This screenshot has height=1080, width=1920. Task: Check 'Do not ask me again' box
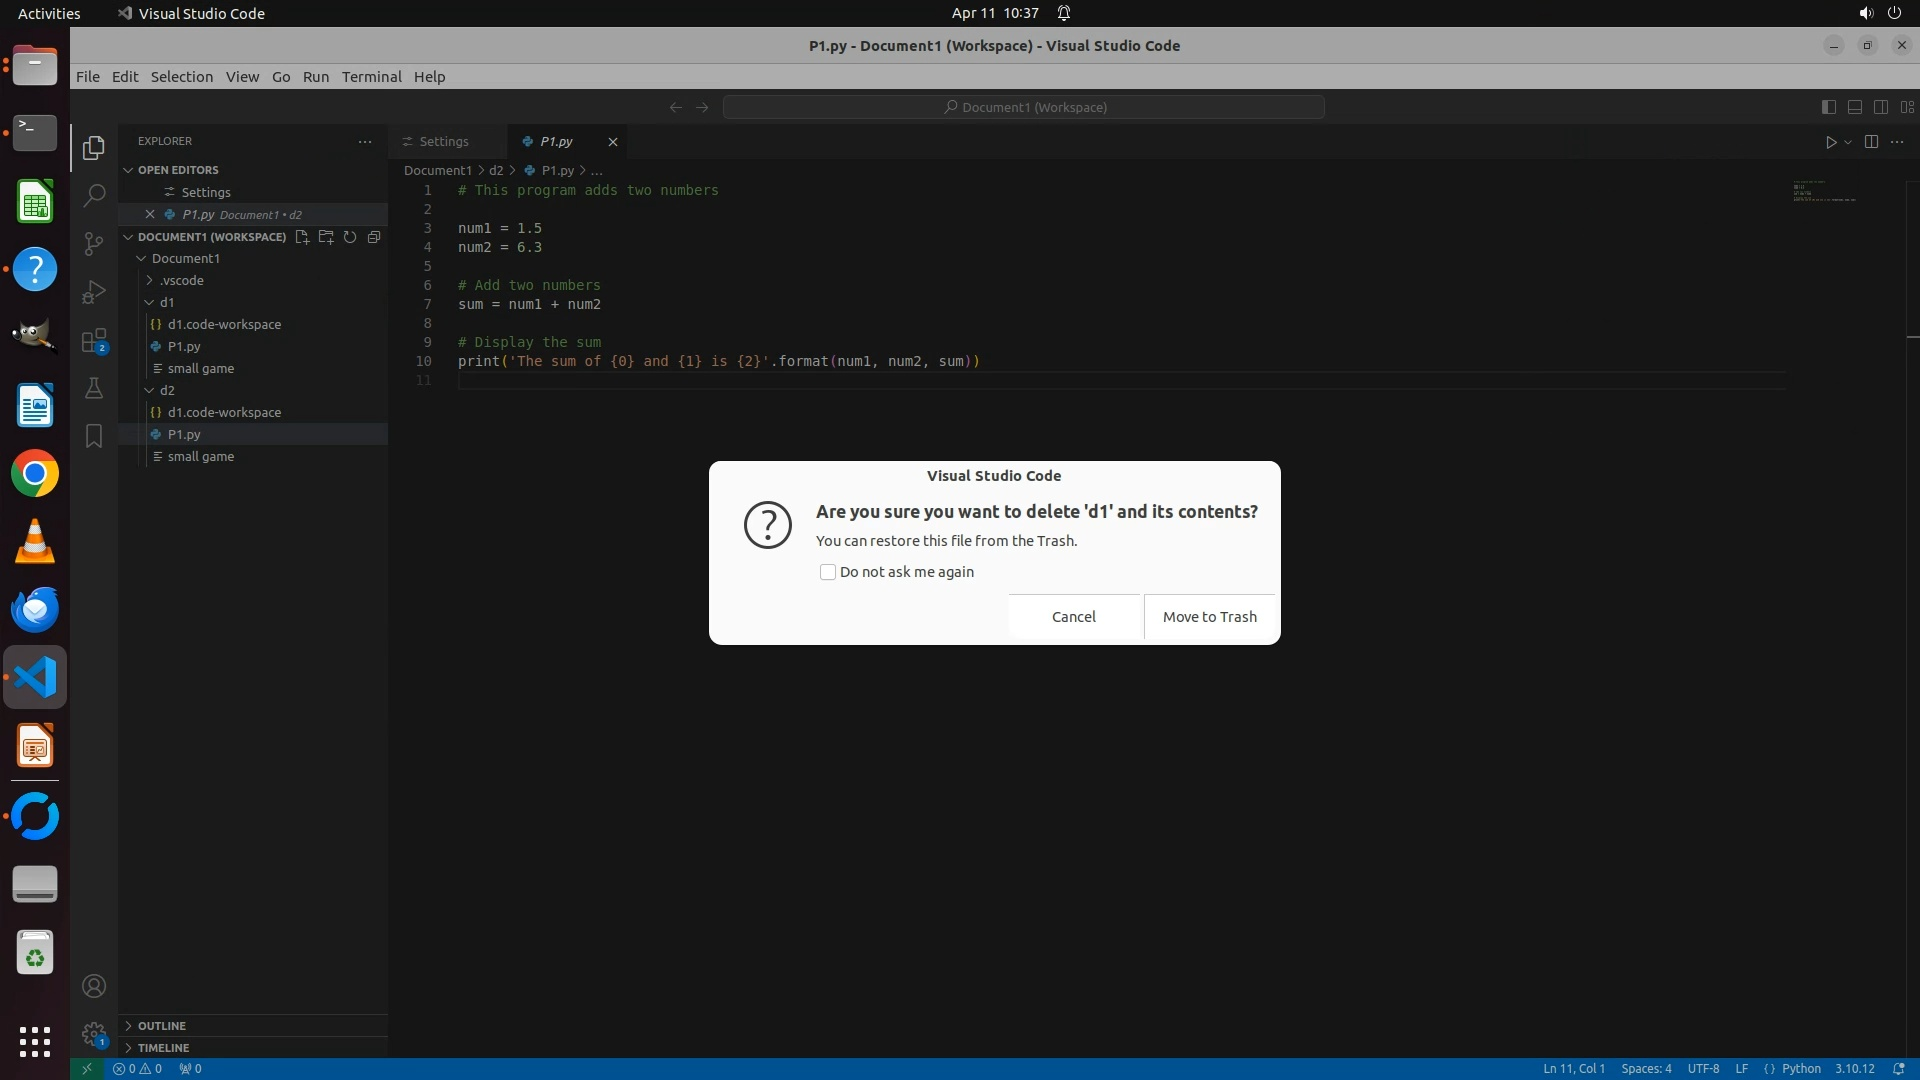828,572
